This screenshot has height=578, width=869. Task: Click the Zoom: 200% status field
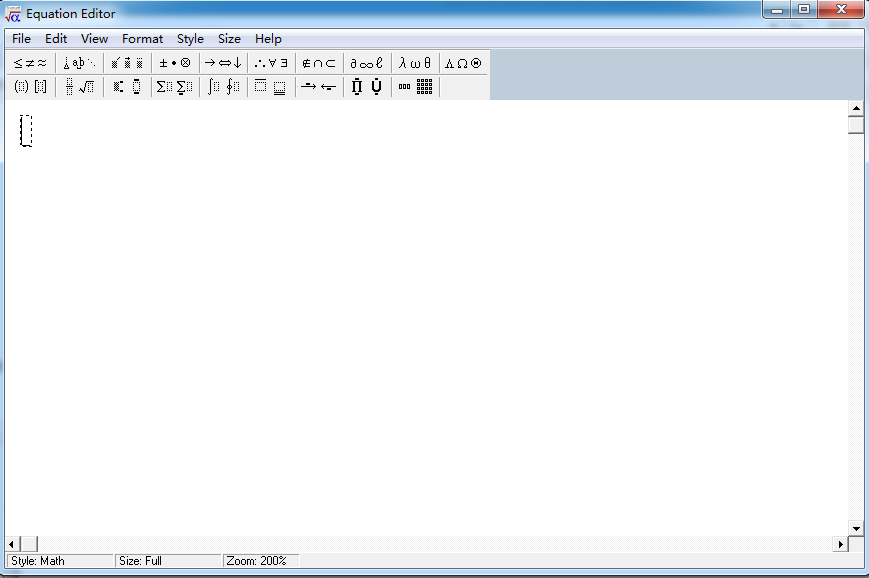(258, 561)
